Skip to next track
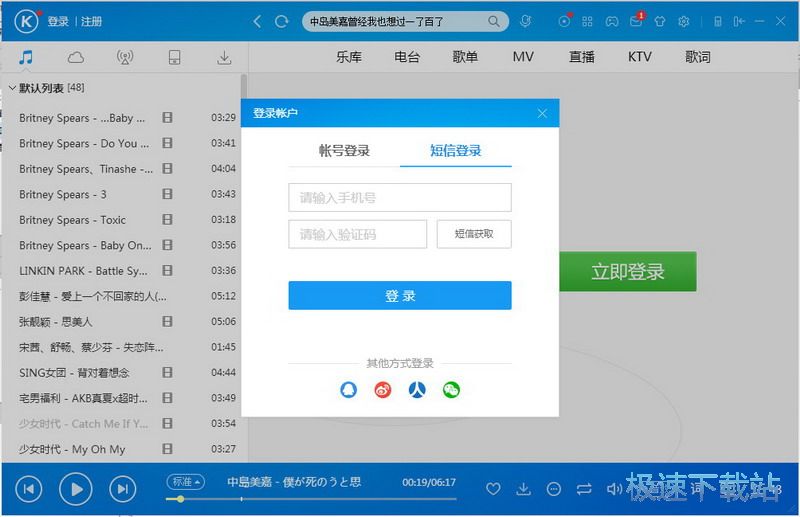Image resolution: width=800 pixels, height=517 pixels. (x=122, y=489)
